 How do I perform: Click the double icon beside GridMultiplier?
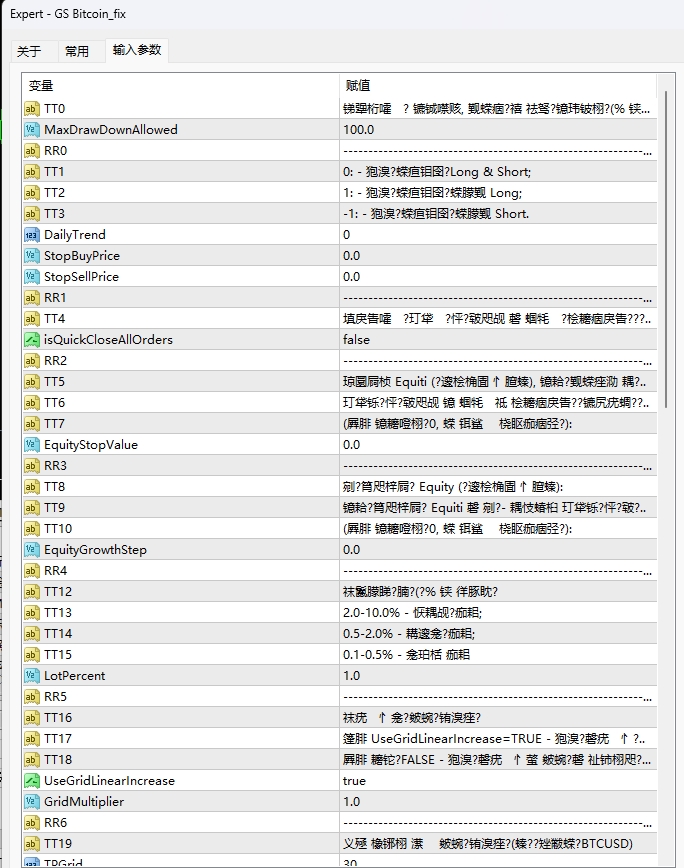[x=32, y=802]
